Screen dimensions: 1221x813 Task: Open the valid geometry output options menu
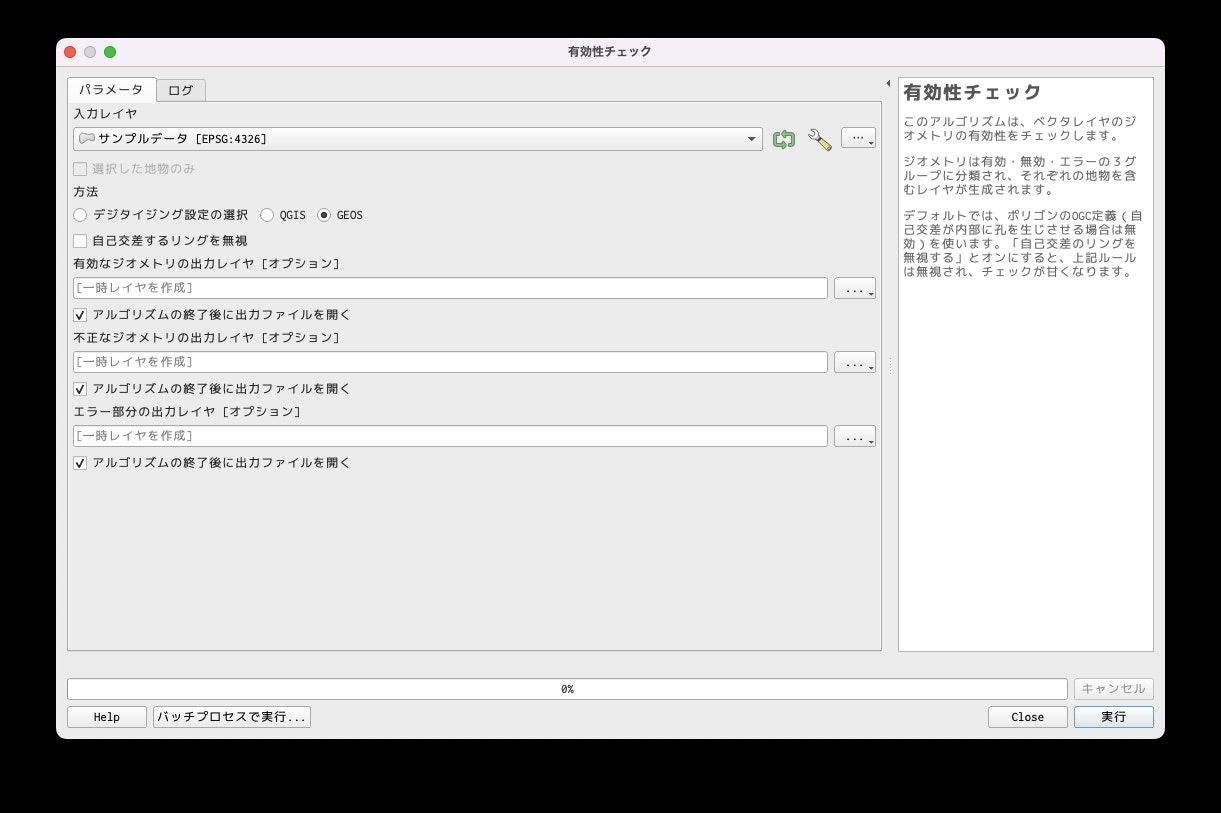[x=855, y=289]
